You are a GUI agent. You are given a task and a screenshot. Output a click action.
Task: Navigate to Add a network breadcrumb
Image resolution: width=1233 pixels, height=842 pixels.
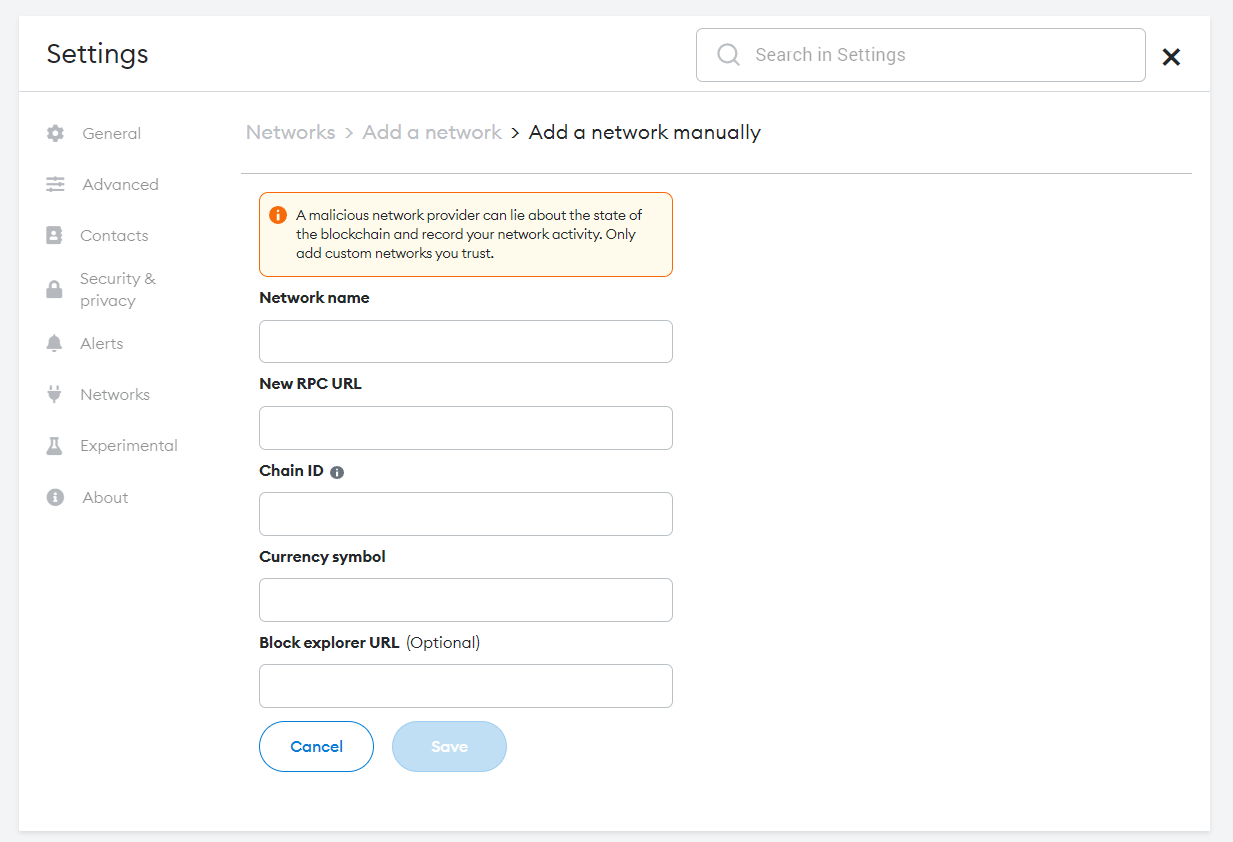[432, 132]
